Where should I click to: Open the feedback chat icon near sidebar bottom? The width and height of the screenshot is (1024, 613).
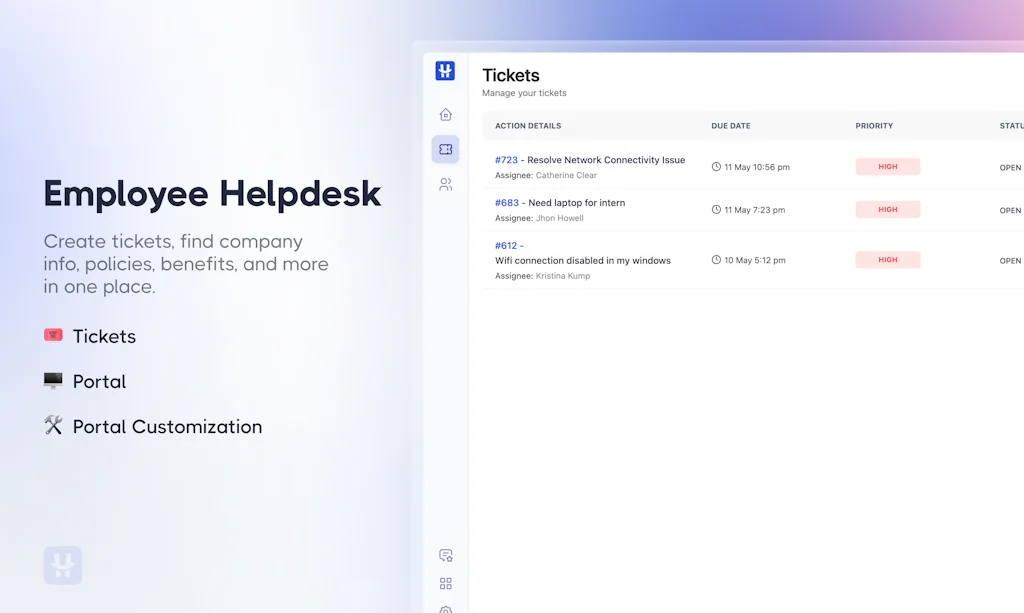[445, 555]
